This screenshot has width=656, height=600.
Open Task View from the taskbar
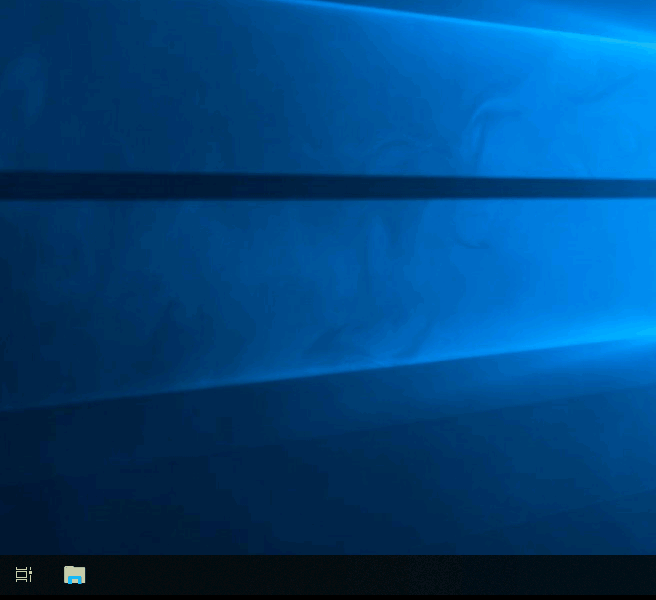click(x=24, y=575)
